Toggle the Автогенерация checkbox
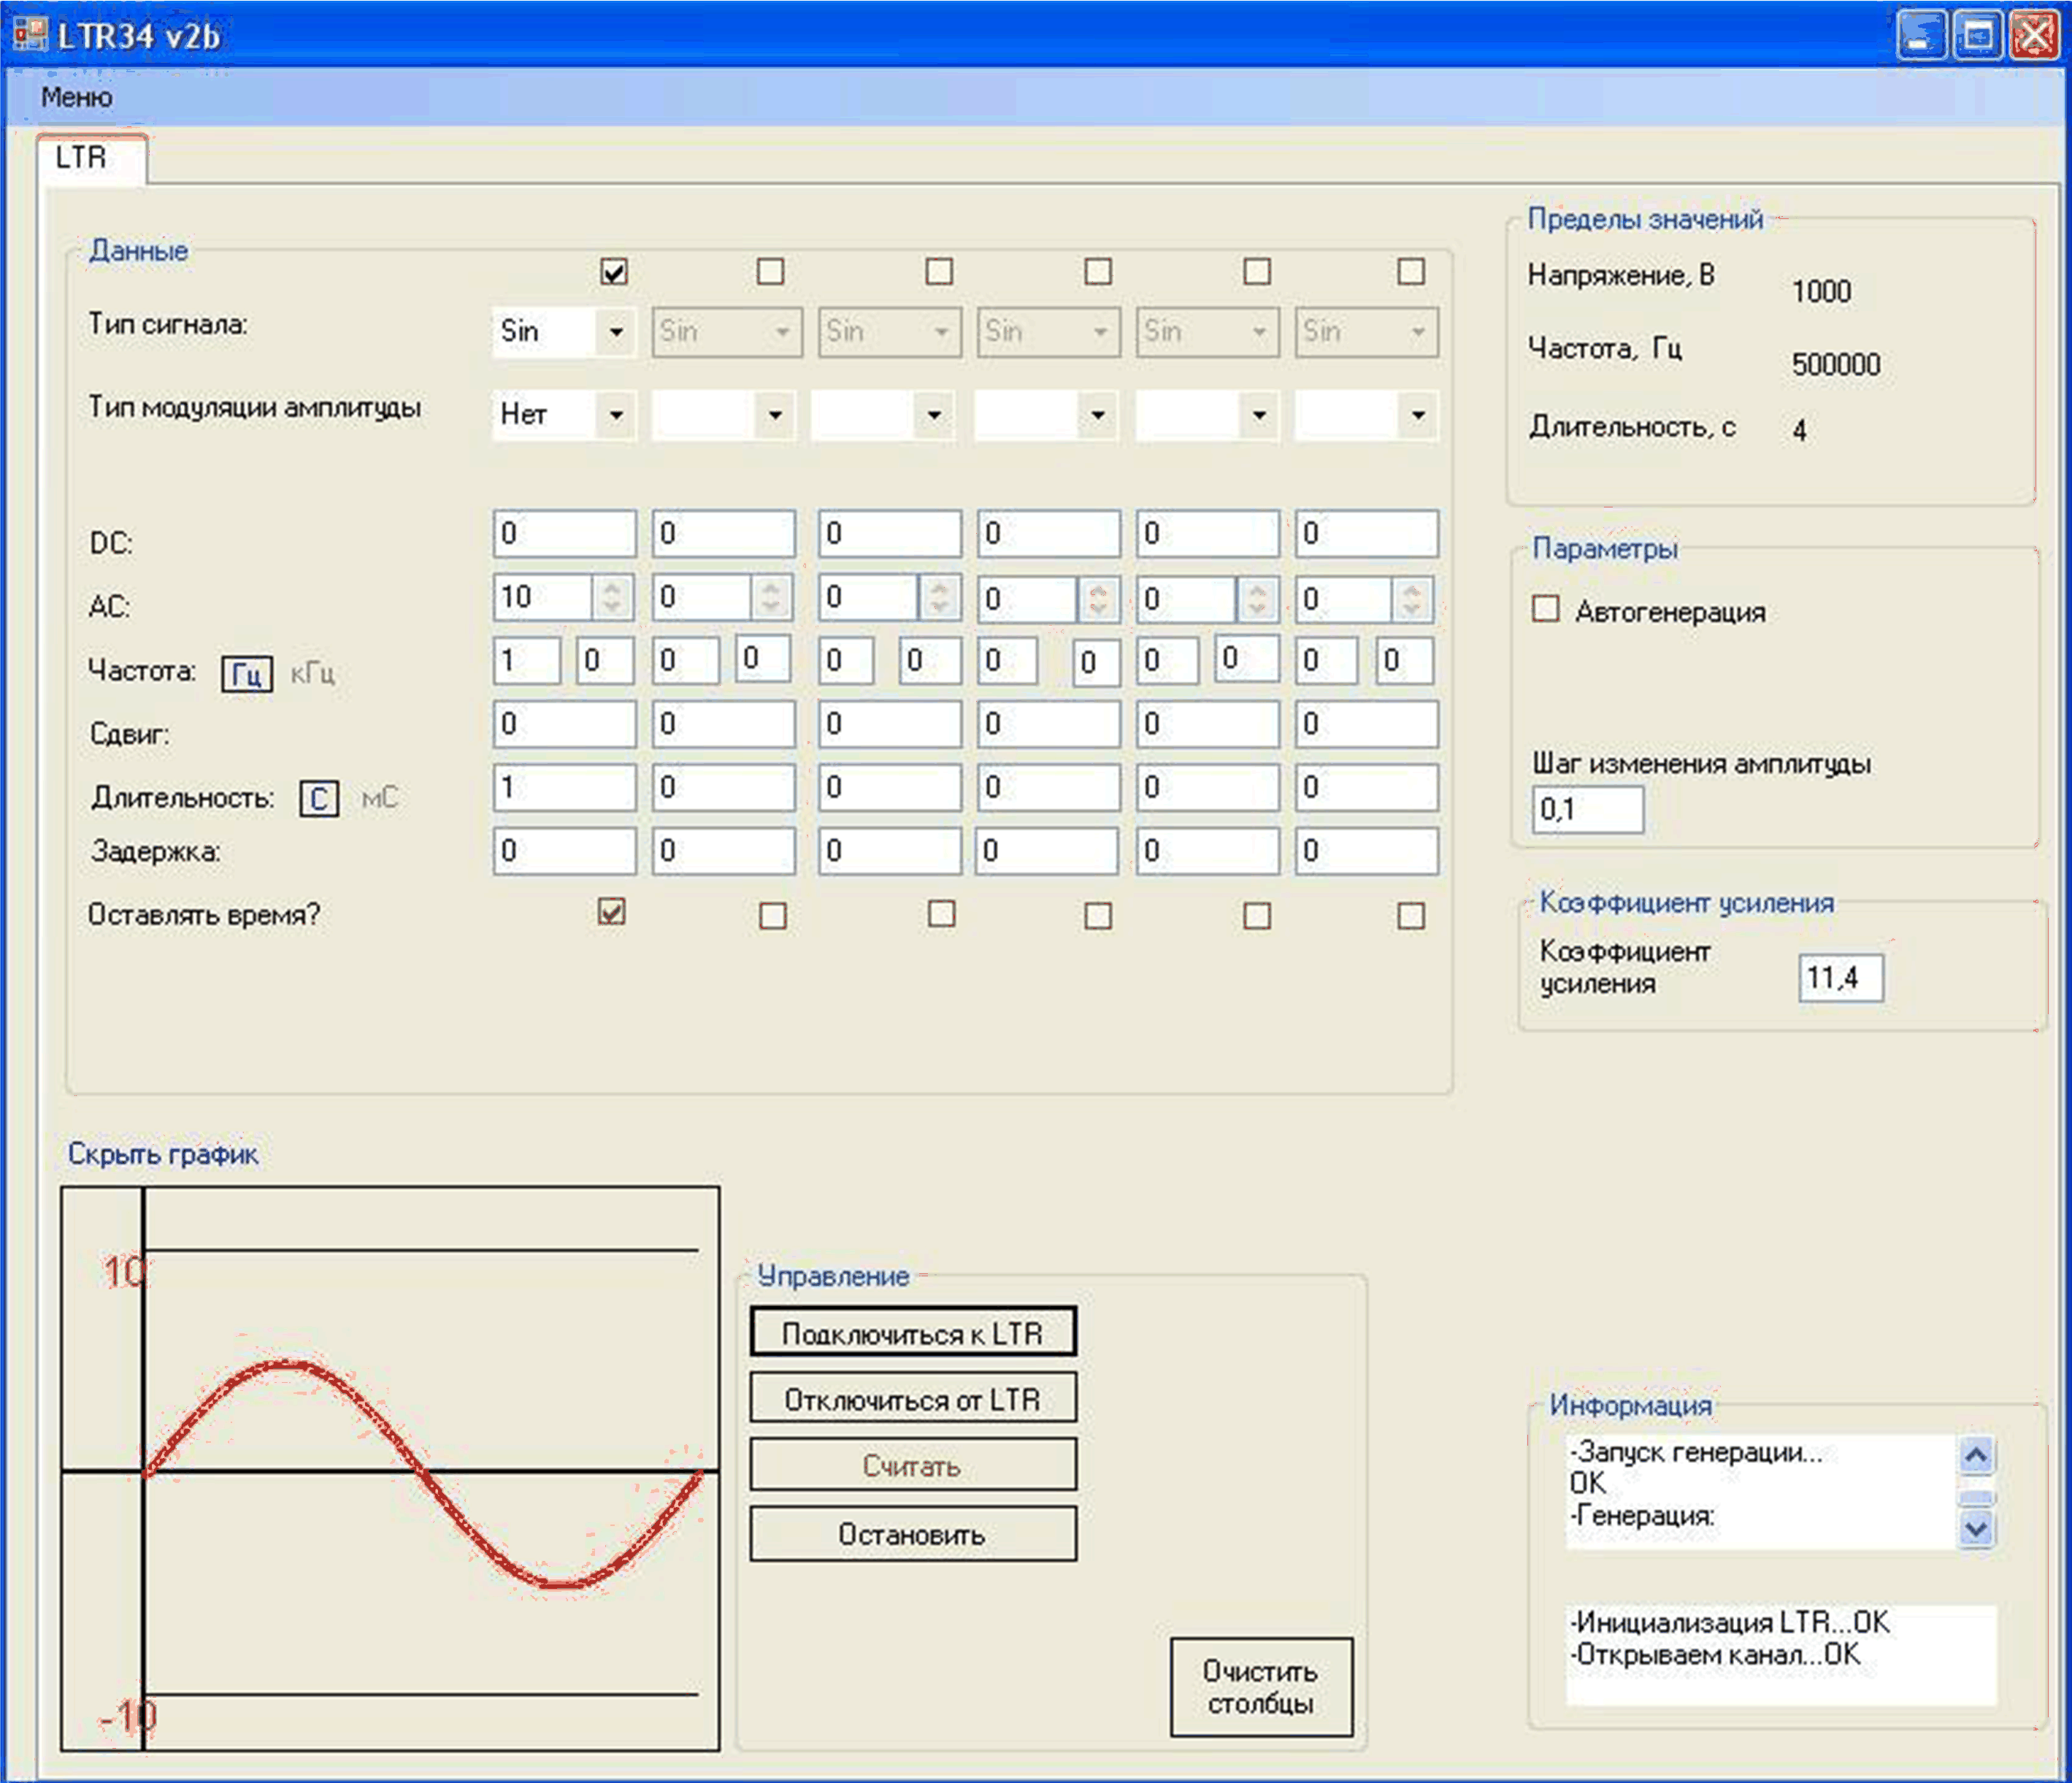 [x=1546, y=608]
